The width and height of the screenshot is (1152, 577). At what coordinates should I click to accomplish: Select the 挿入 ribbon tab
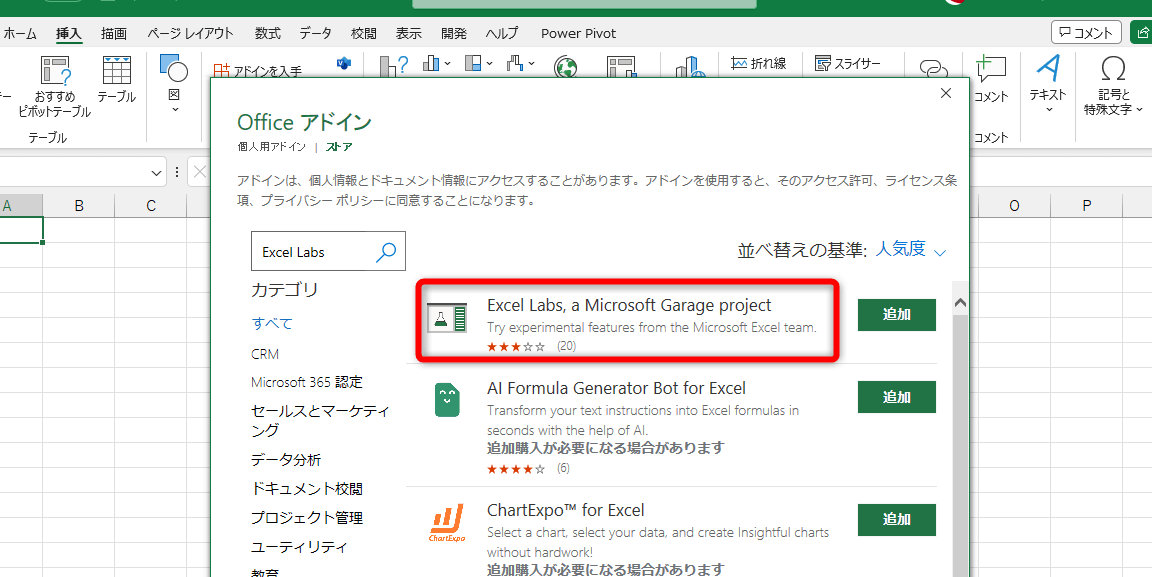[x=69, y=33]
